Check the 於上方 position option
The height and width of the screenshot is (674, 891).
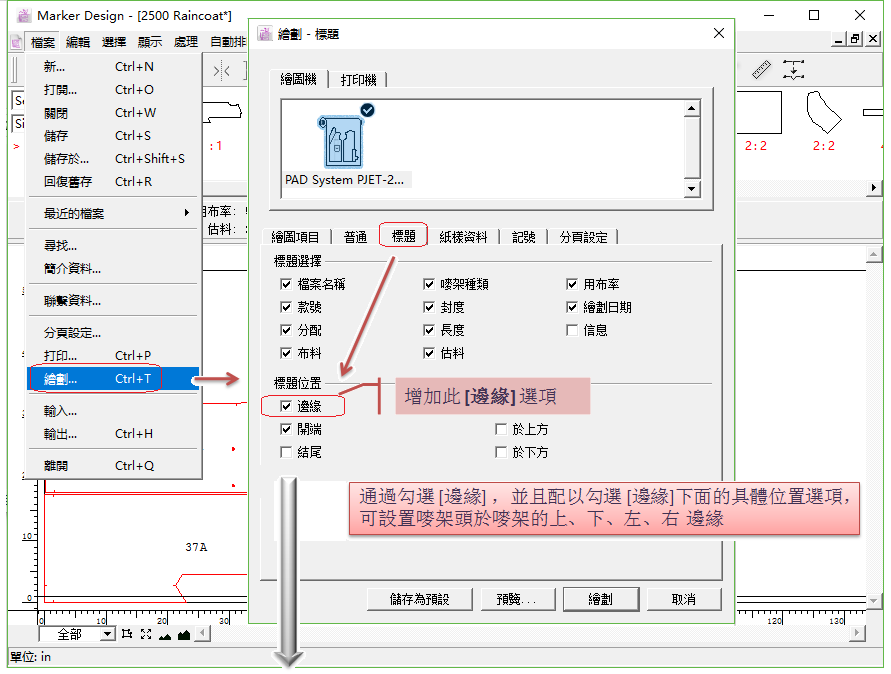coord(502,429)
